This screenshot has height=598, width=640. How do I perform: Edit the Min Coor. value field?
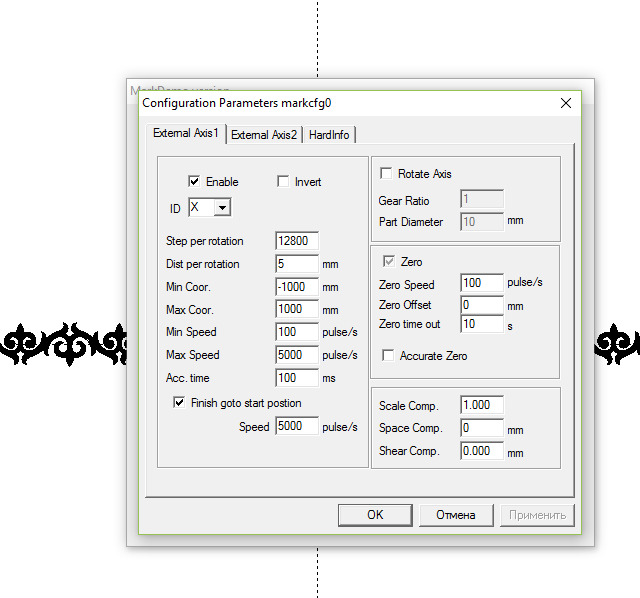296,287
